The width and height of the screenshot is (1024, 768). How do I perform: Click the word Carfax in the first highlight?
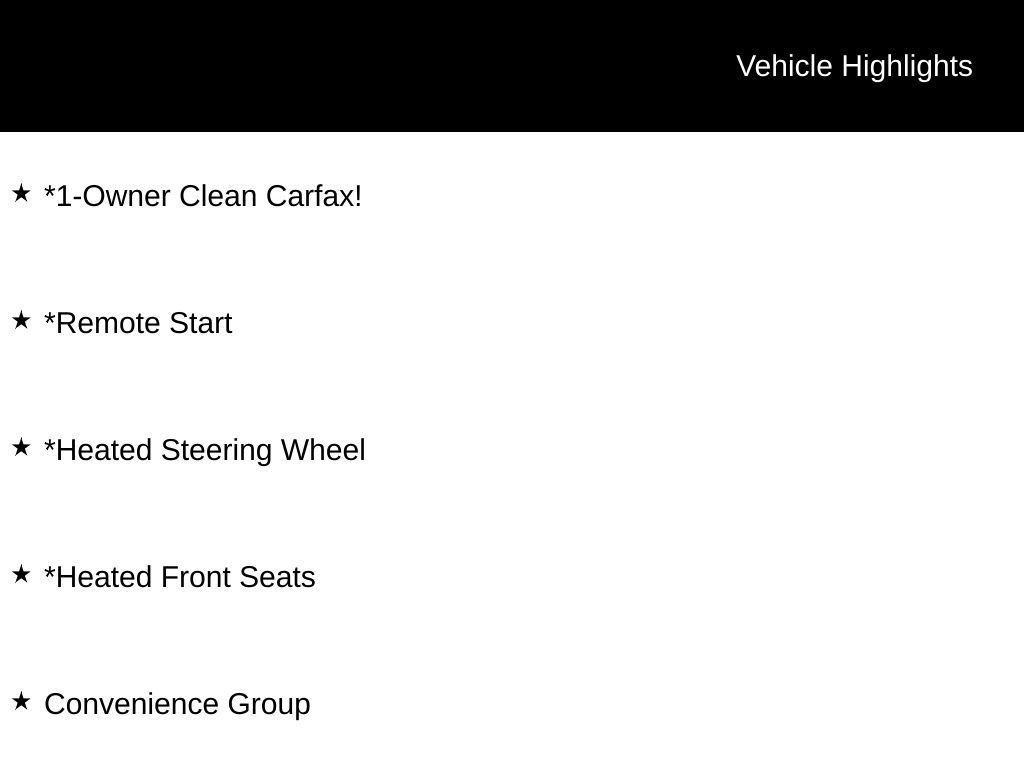(314, 196)
